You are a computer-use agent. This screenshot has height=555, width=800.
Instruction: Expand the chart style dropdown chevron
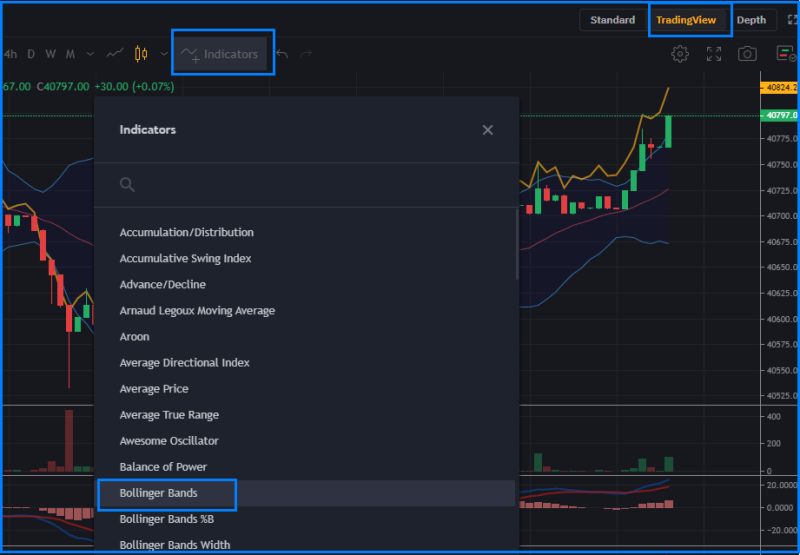click(x=164, y=54)
